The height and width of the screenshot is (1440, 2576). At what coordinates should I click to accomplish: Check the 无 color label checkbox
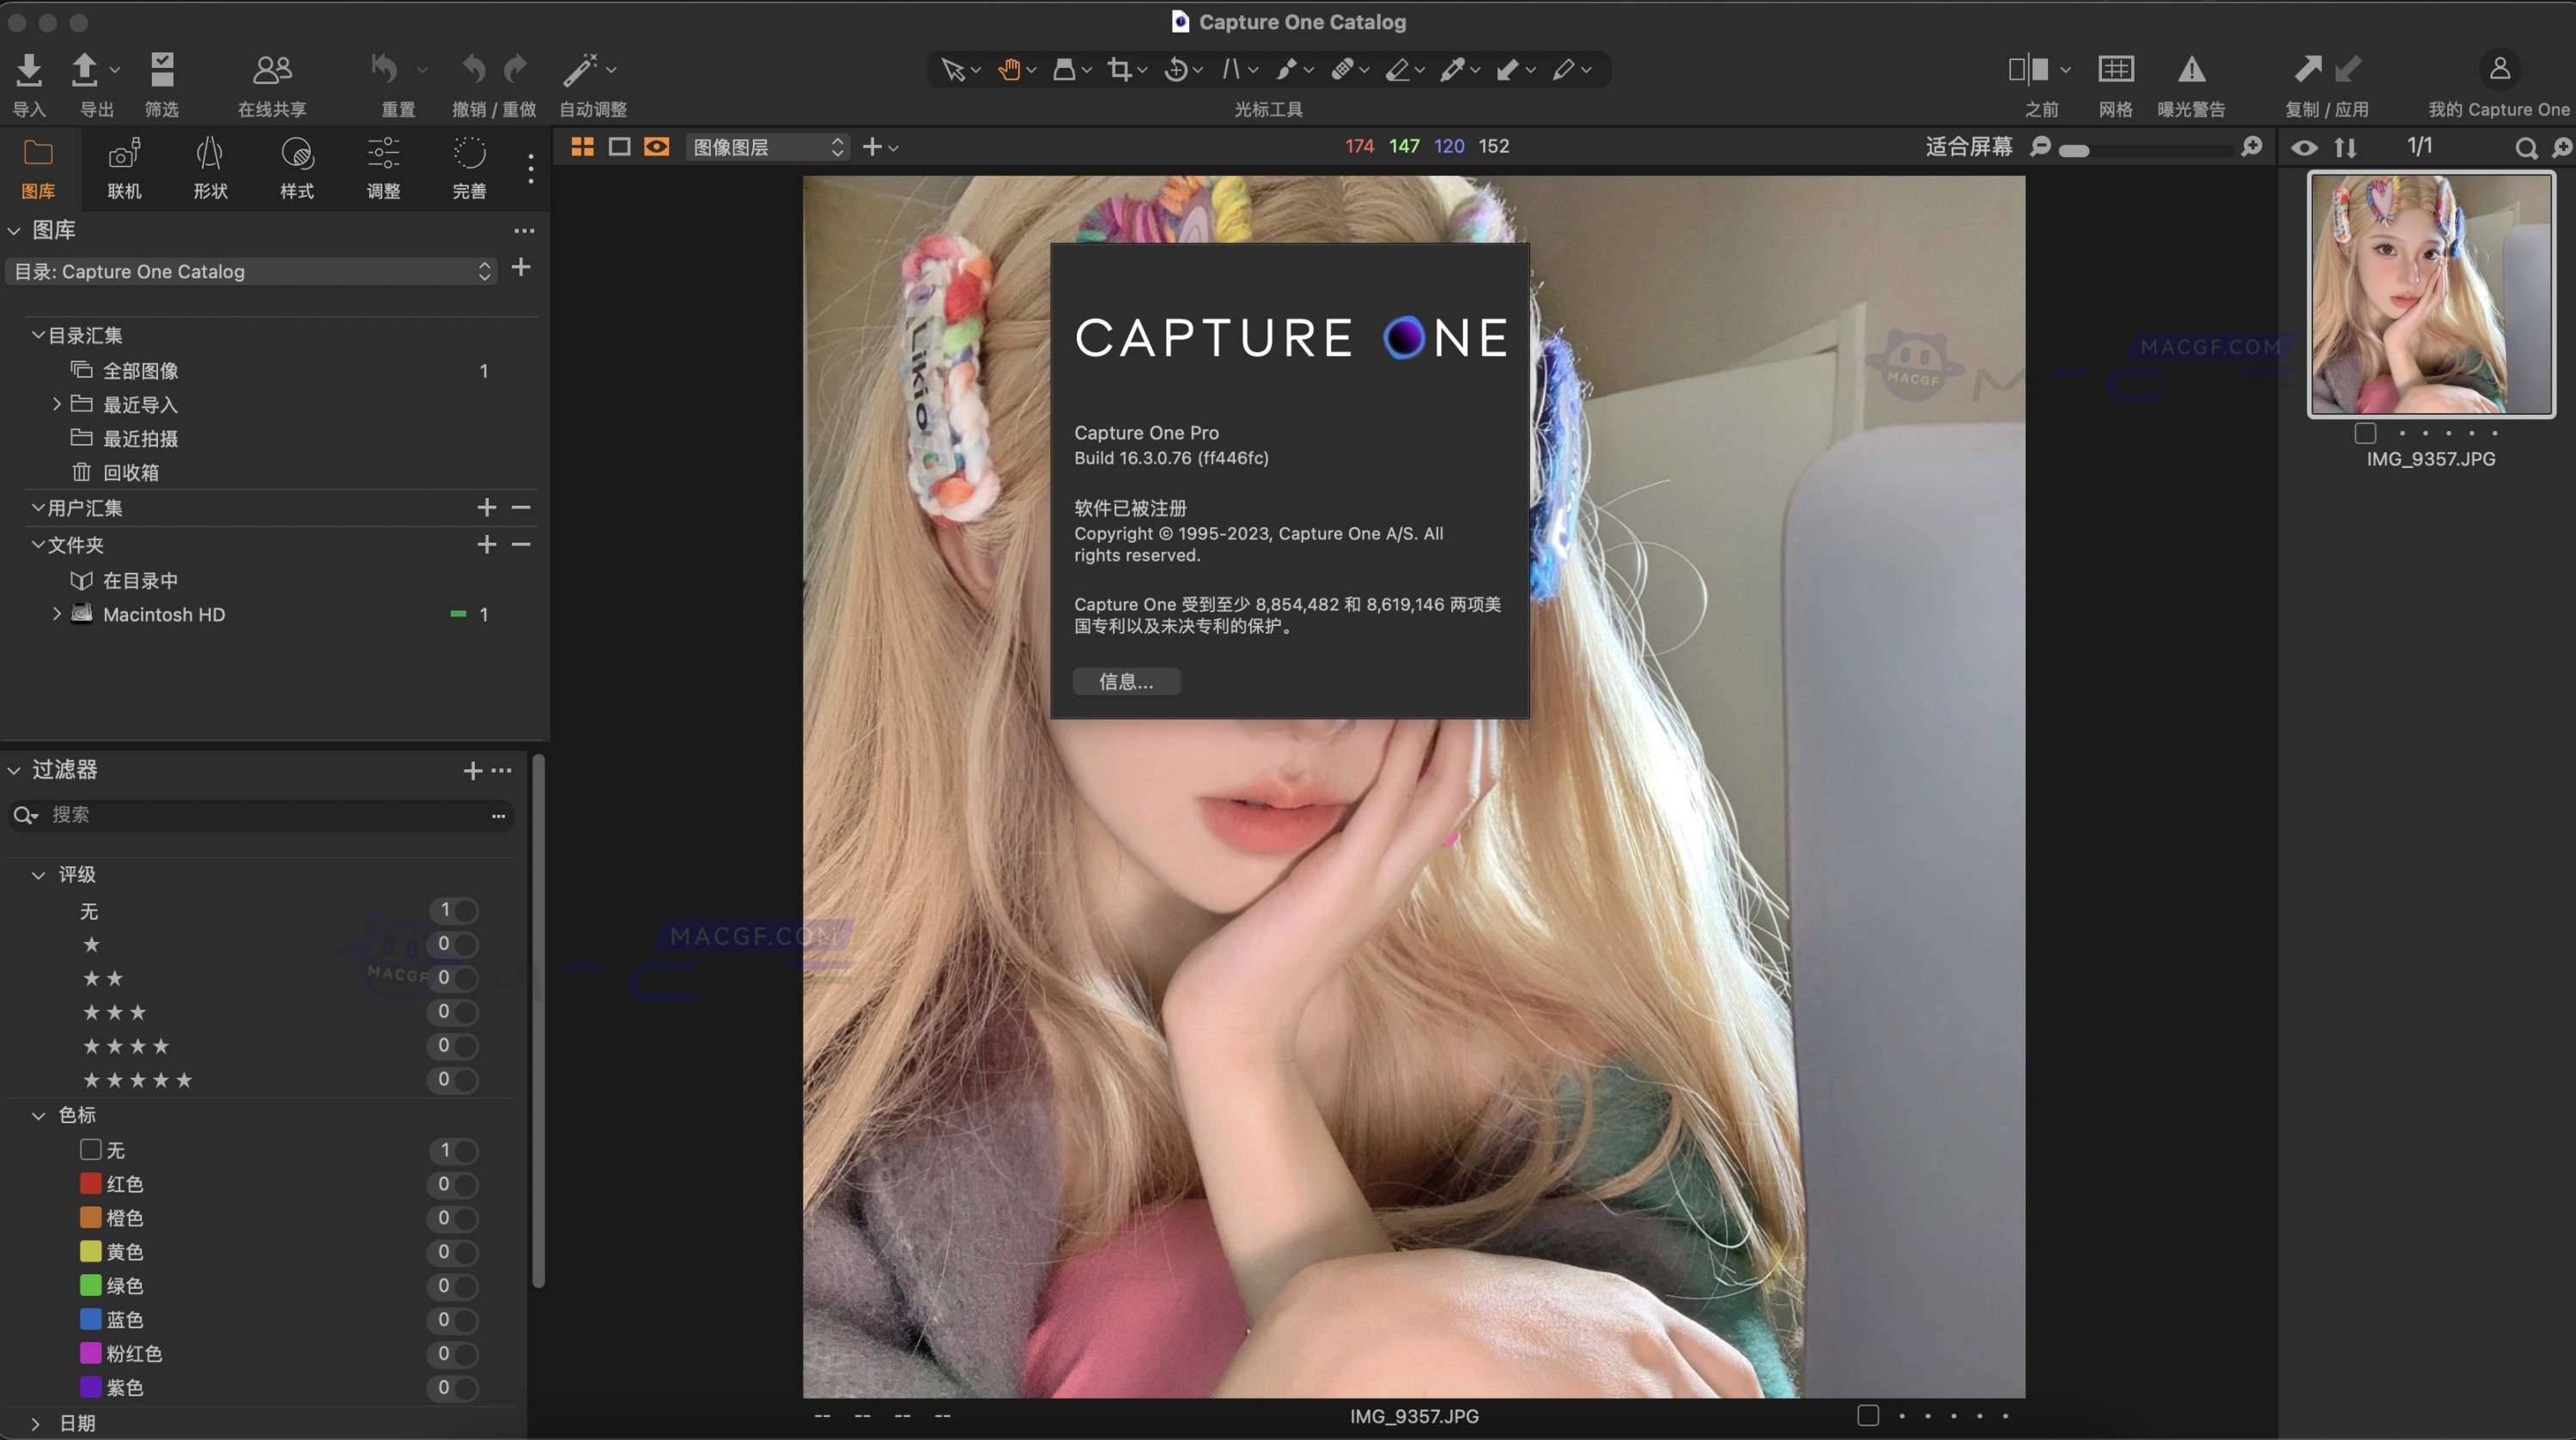coord(89,1150)
